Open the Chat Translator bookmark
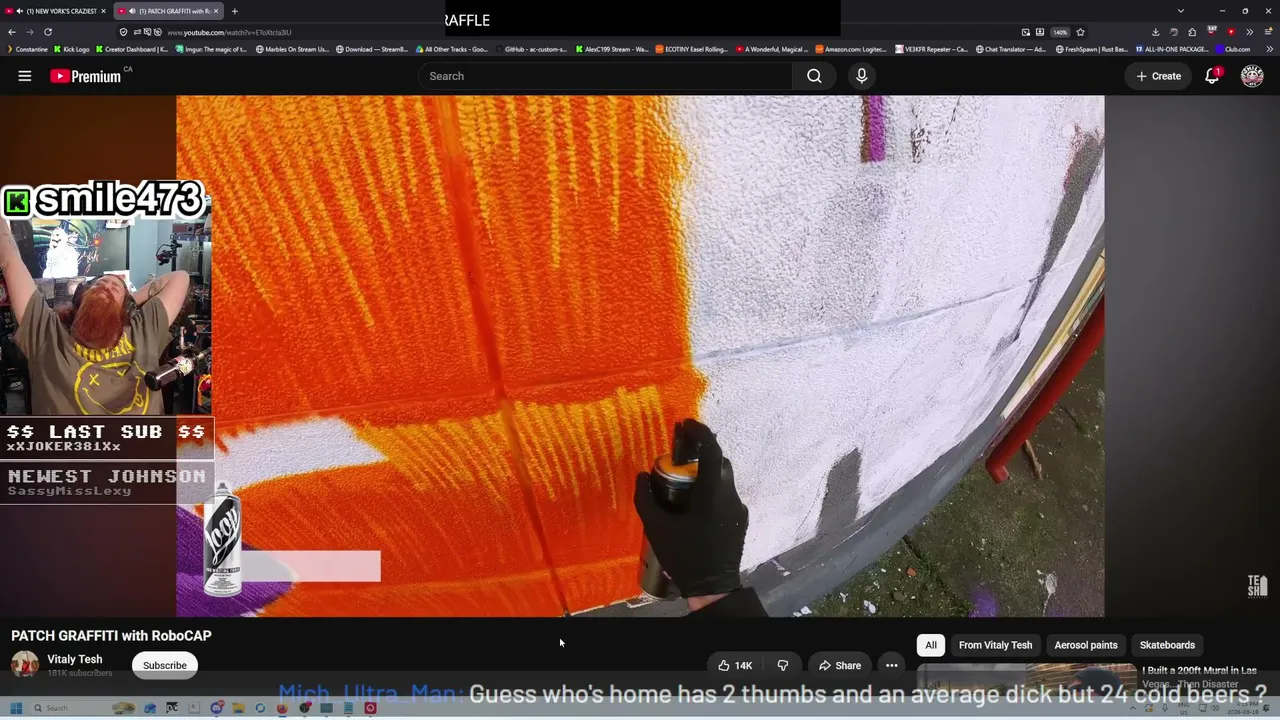This screenshot has height=720, width=1280. point(1010,49)
